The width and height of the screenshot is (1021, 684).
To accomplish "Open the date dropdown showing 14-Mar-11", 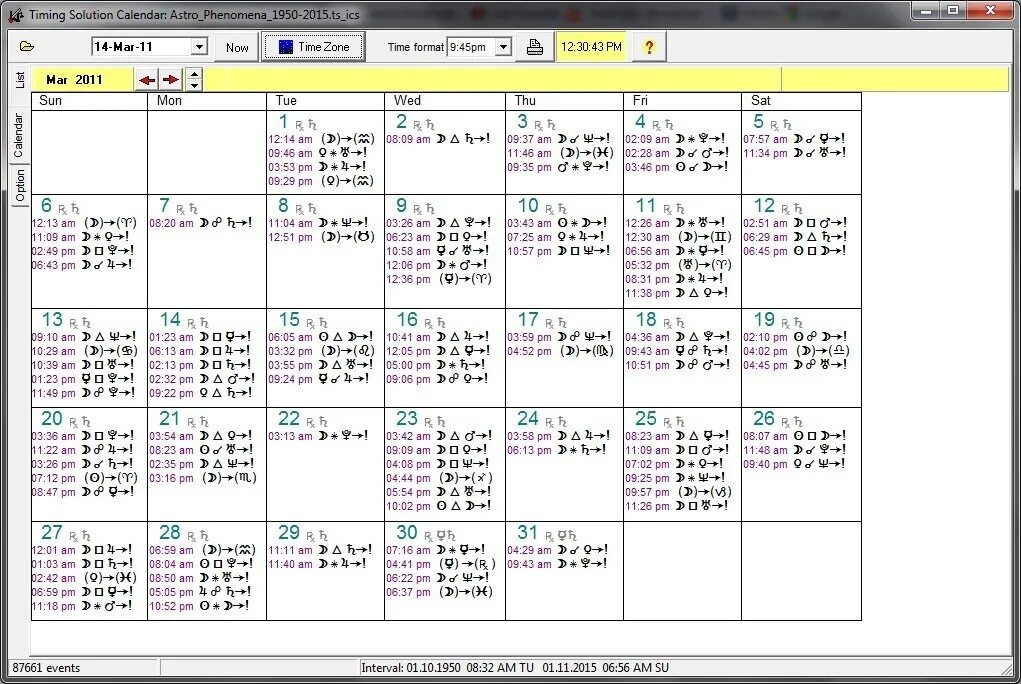I will coord(199,47).
